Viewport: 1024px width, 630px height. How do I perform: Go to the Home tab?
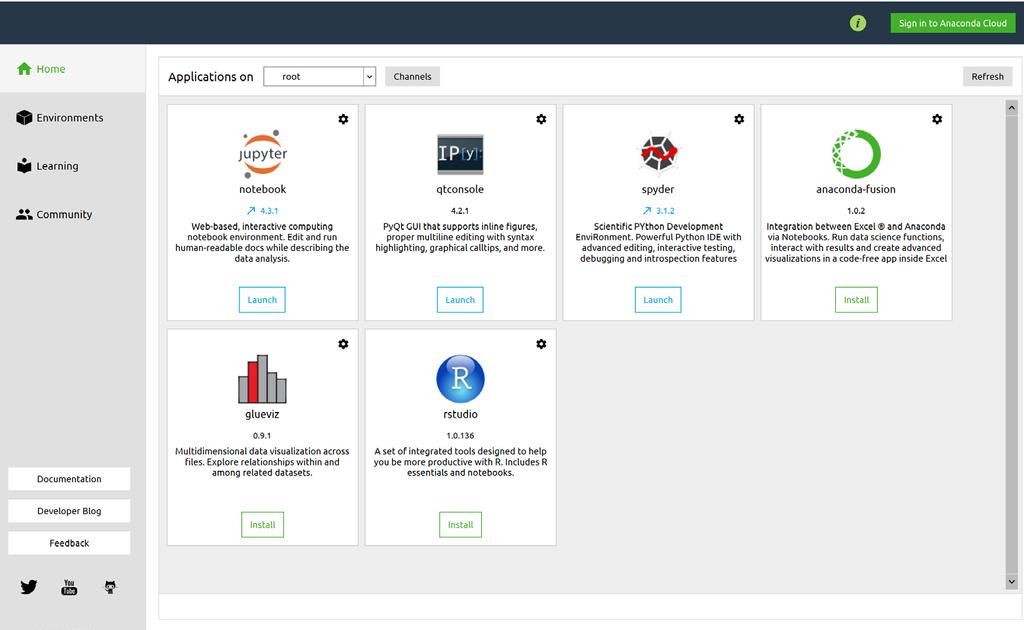coord(73,69)
